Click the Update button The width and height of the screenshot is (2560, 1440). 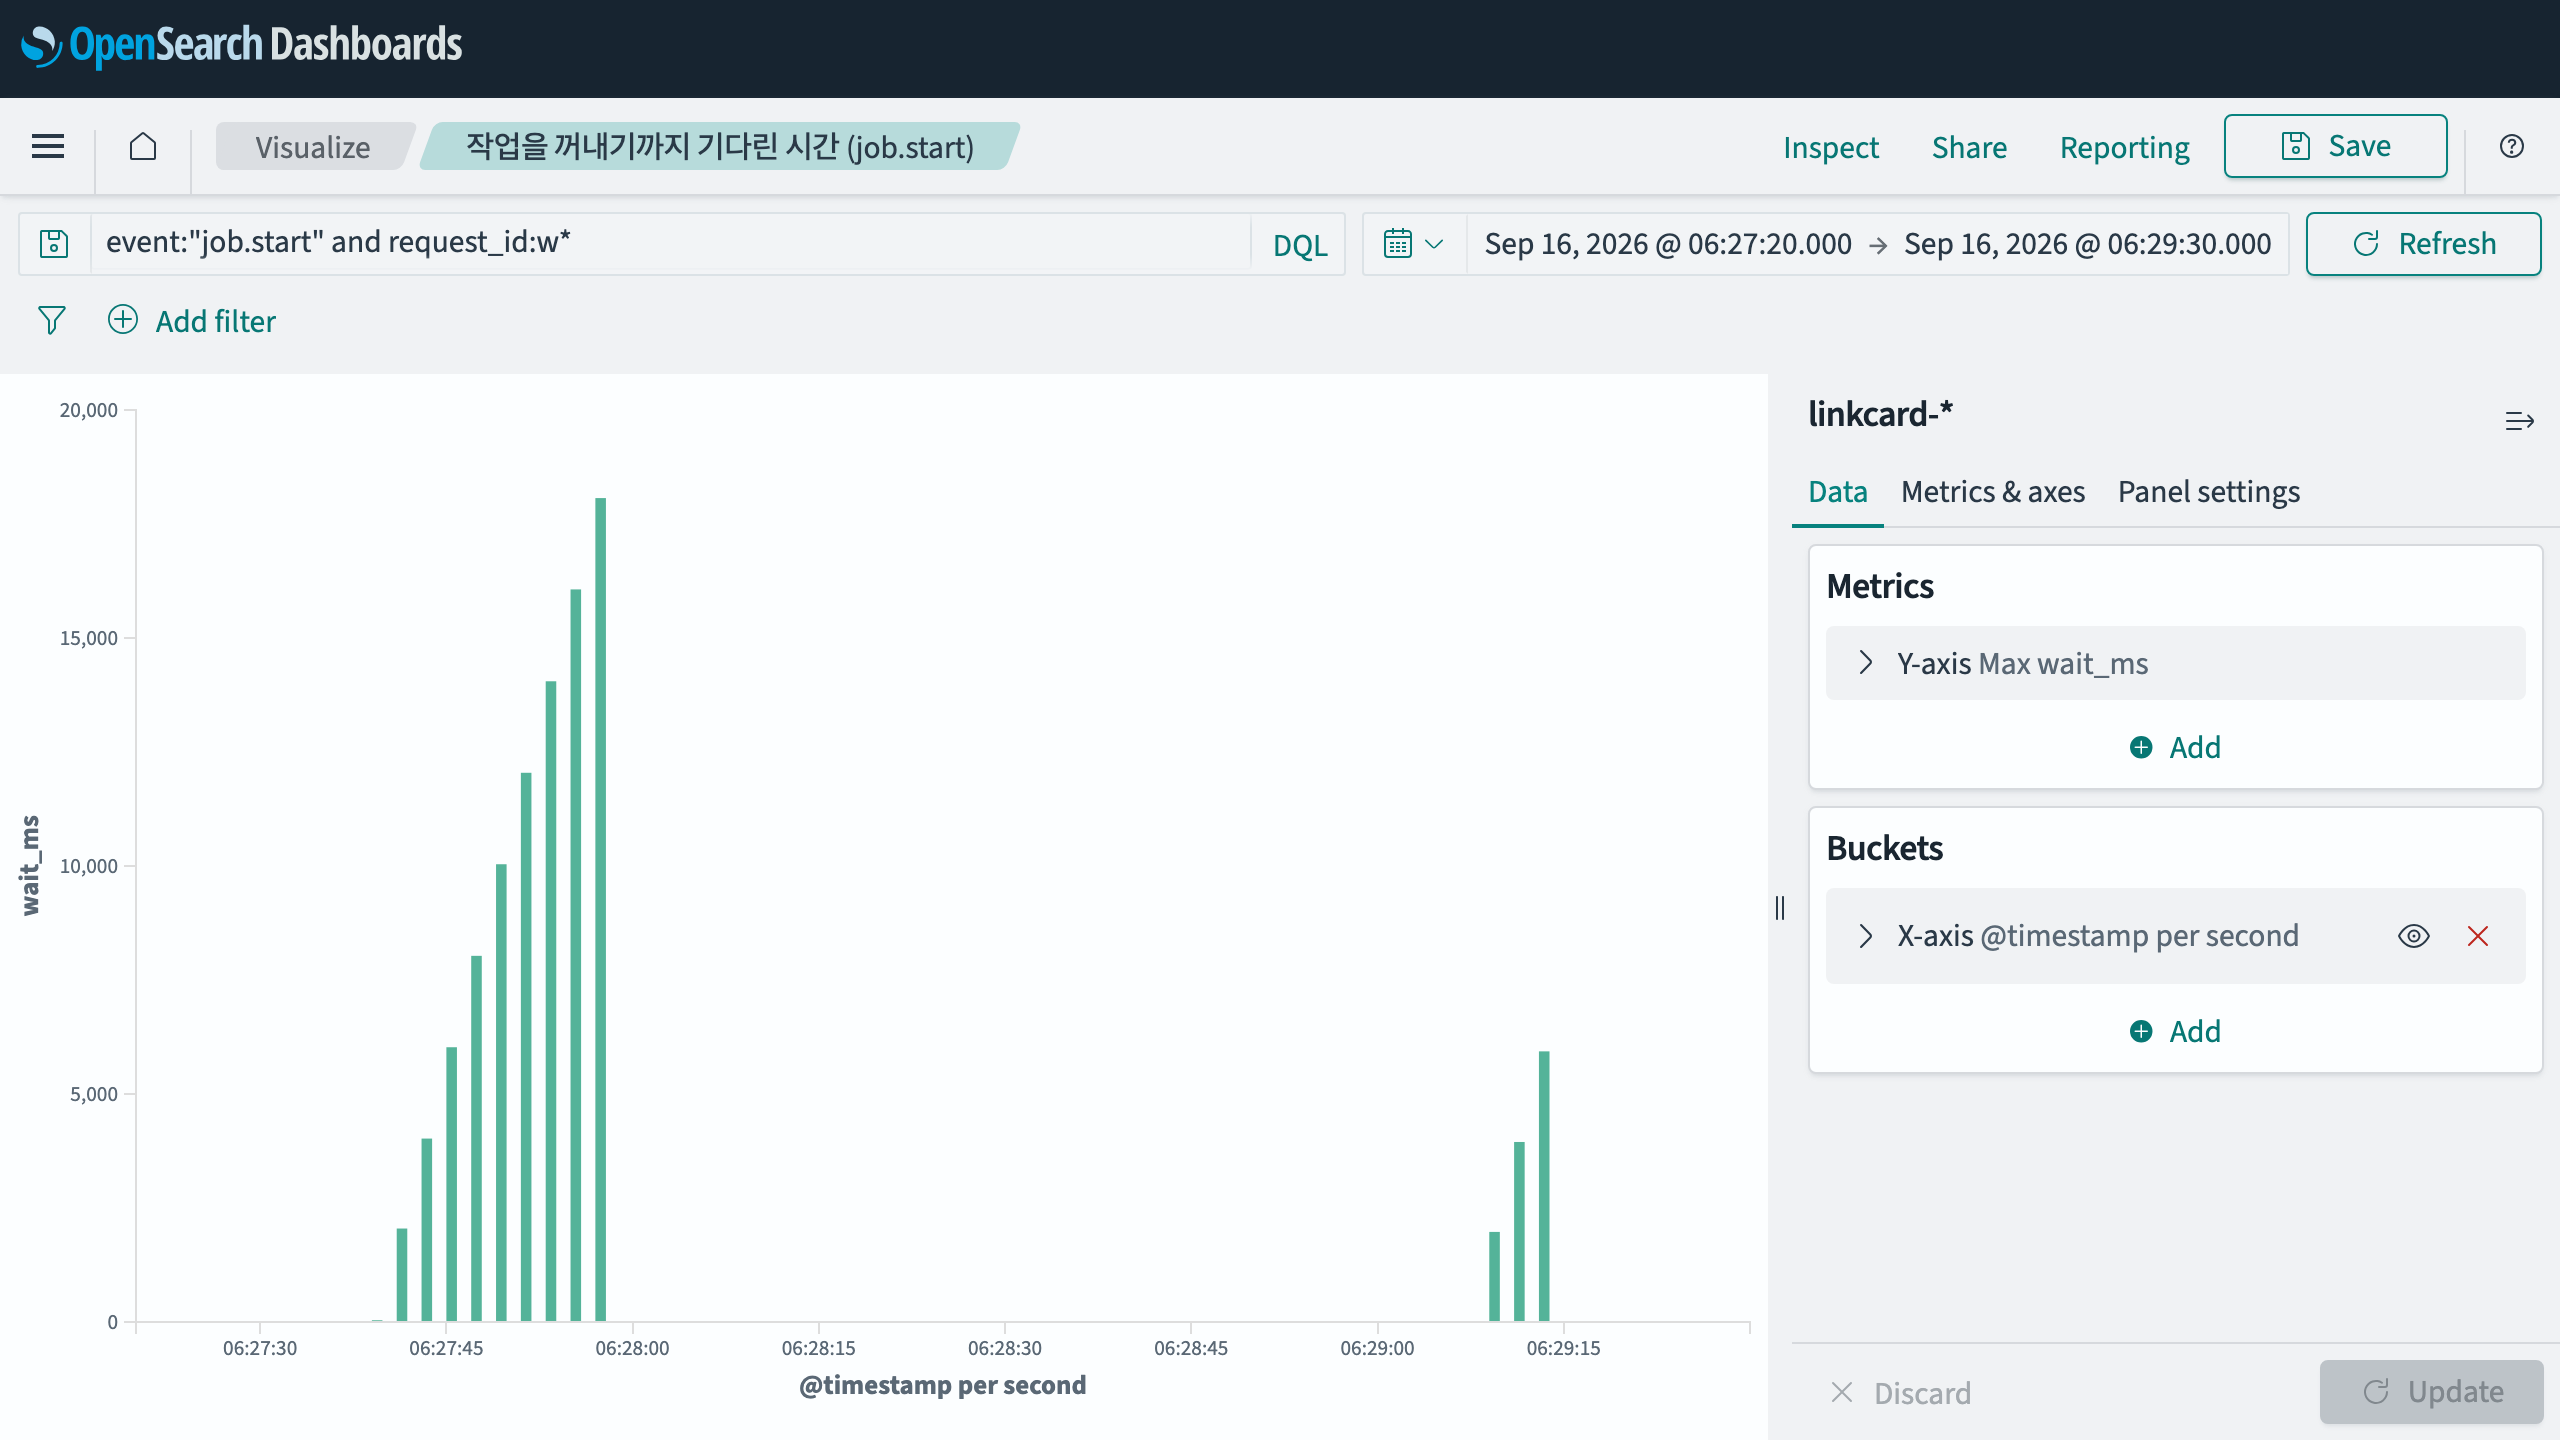click(x=2431, y=1392)
